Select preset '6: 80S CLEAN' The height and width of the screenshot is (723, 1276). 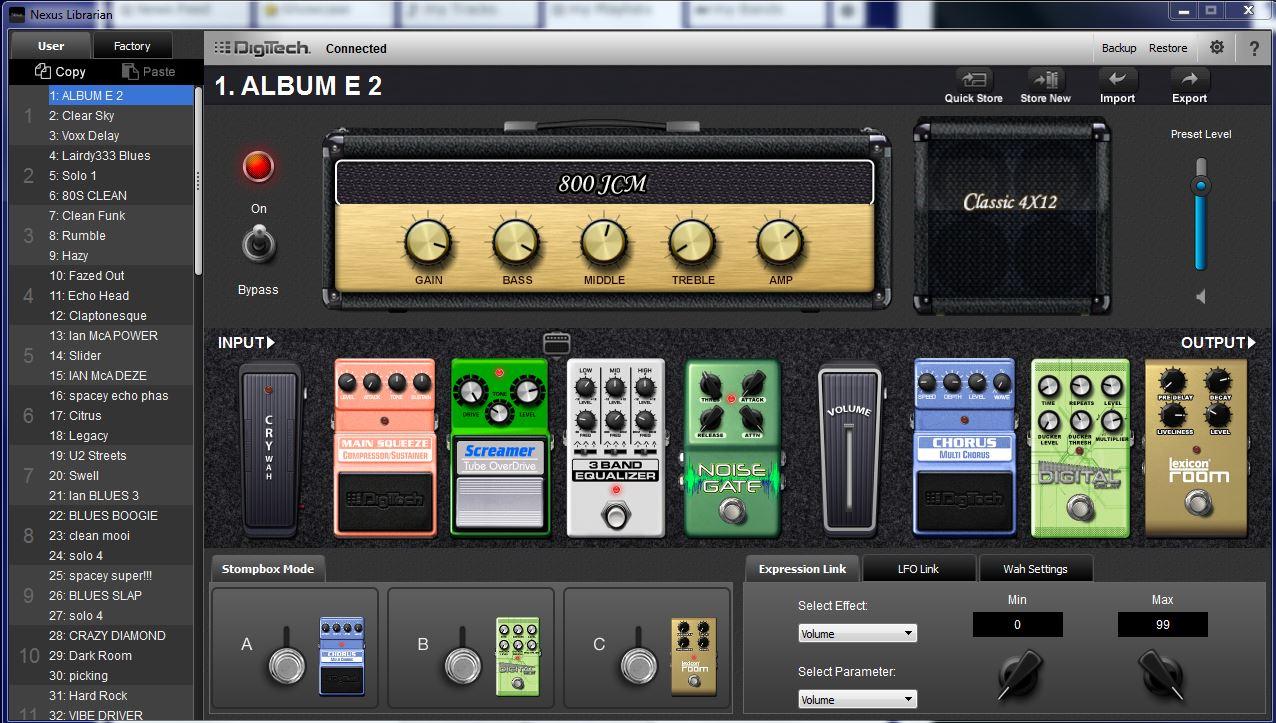click(121, 196)
